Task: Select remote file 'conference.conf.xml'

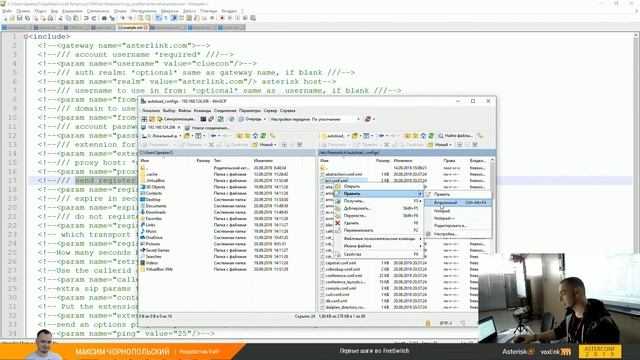Action: point(344,276)
